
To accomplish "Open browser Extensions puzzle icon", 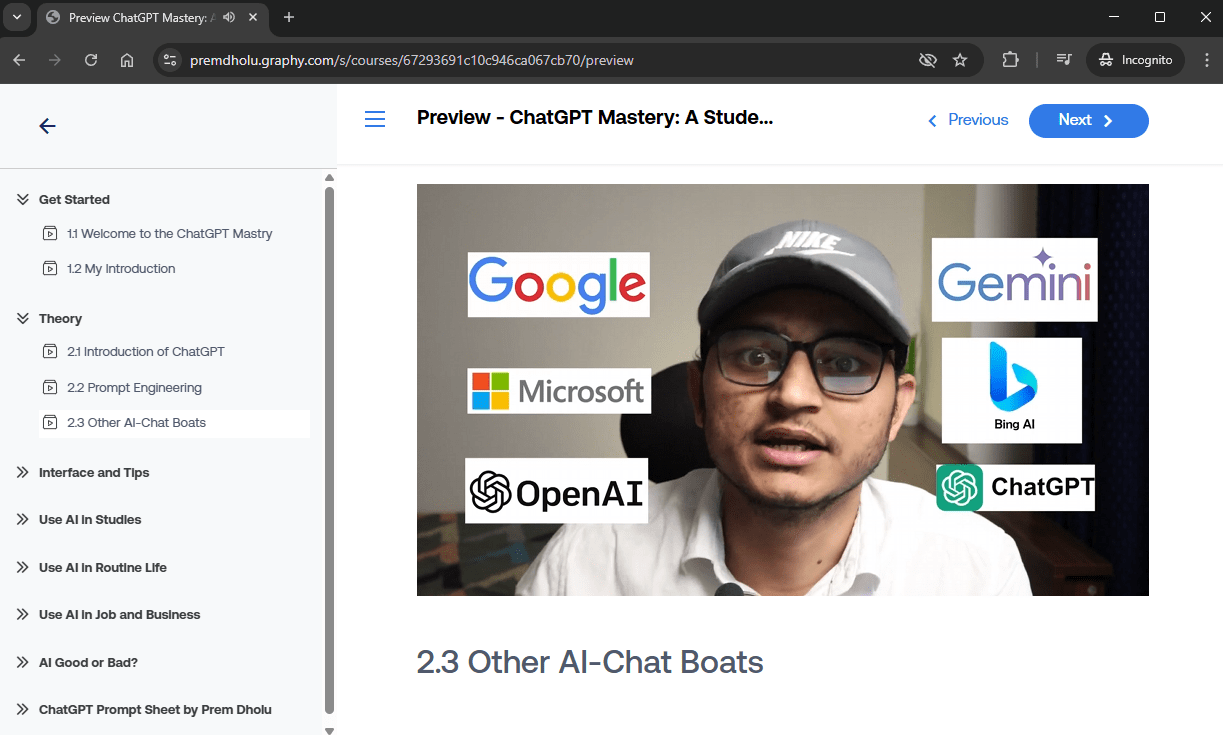I will click(1010, 60).
